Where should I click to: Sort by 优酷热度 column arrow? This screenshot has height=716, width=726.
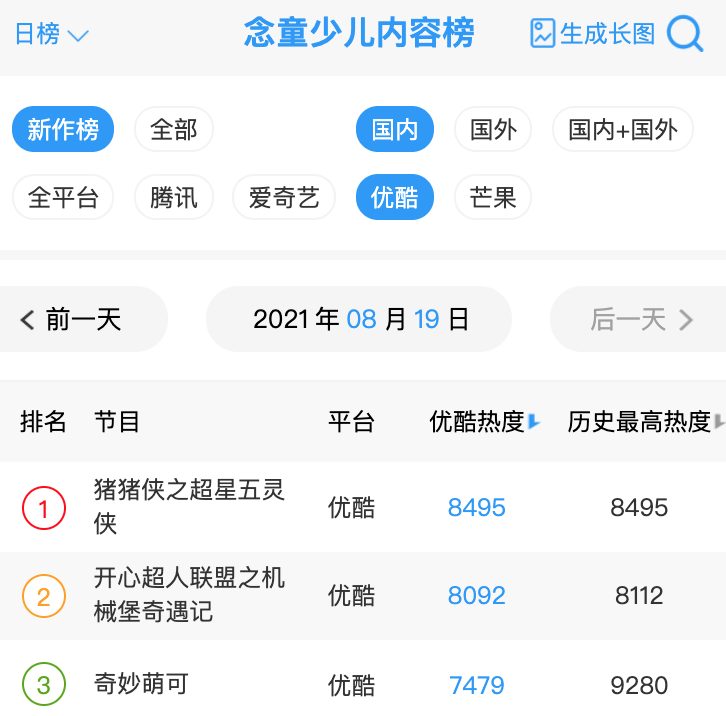click(533, 421)
